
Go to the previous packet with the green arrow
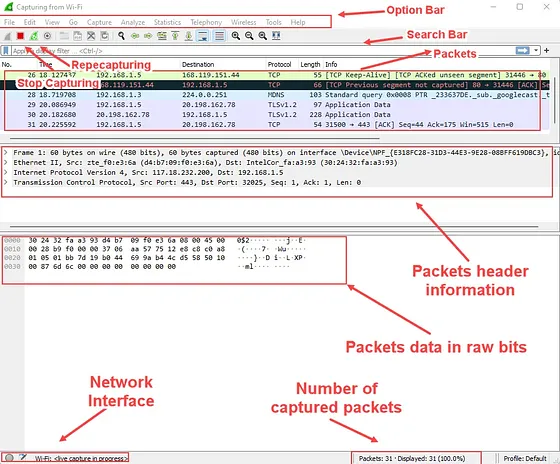click(135, 36)
